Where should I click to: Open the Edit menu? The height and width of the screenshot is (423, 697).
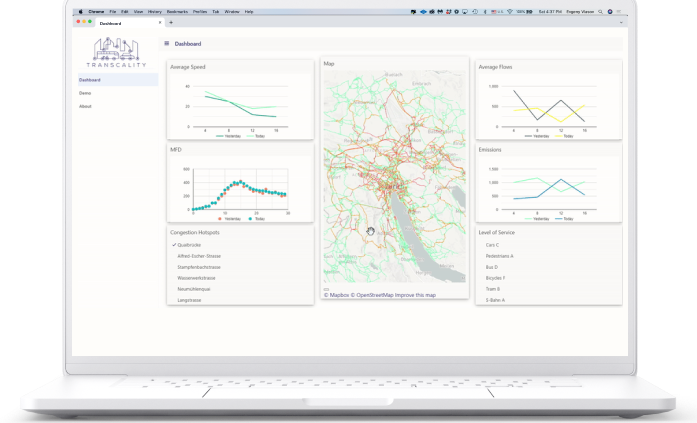point(125,12)
